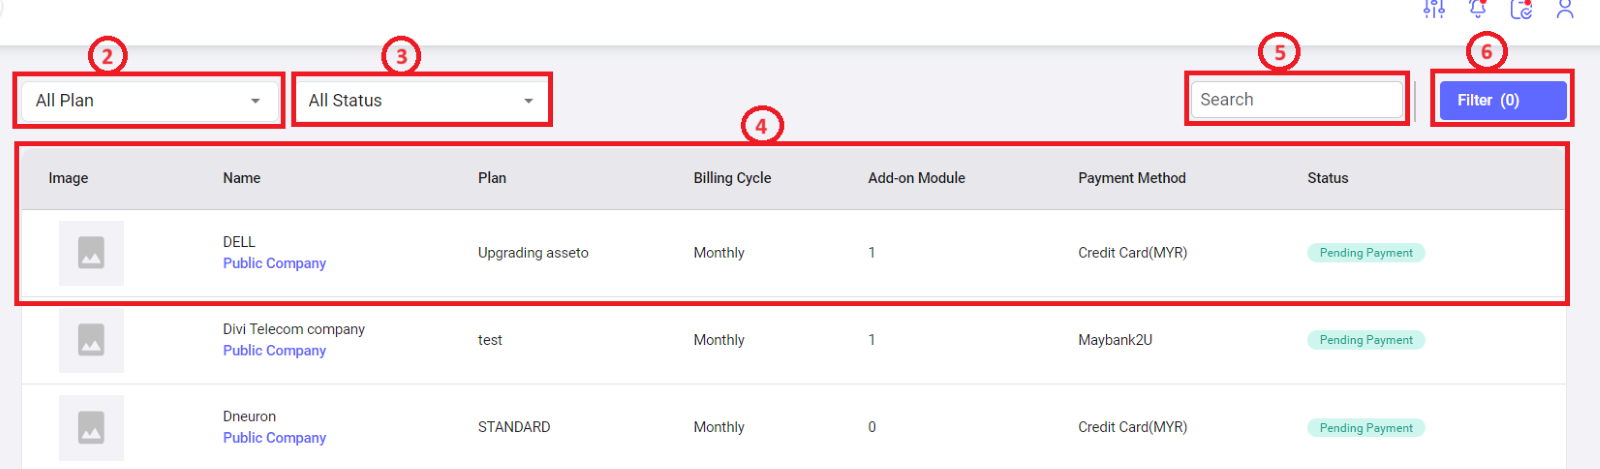Viewport: 1600px width, 469px height.
Task: Click DELL's Pending Payment status badge
Action: (x=1366, y=253)
